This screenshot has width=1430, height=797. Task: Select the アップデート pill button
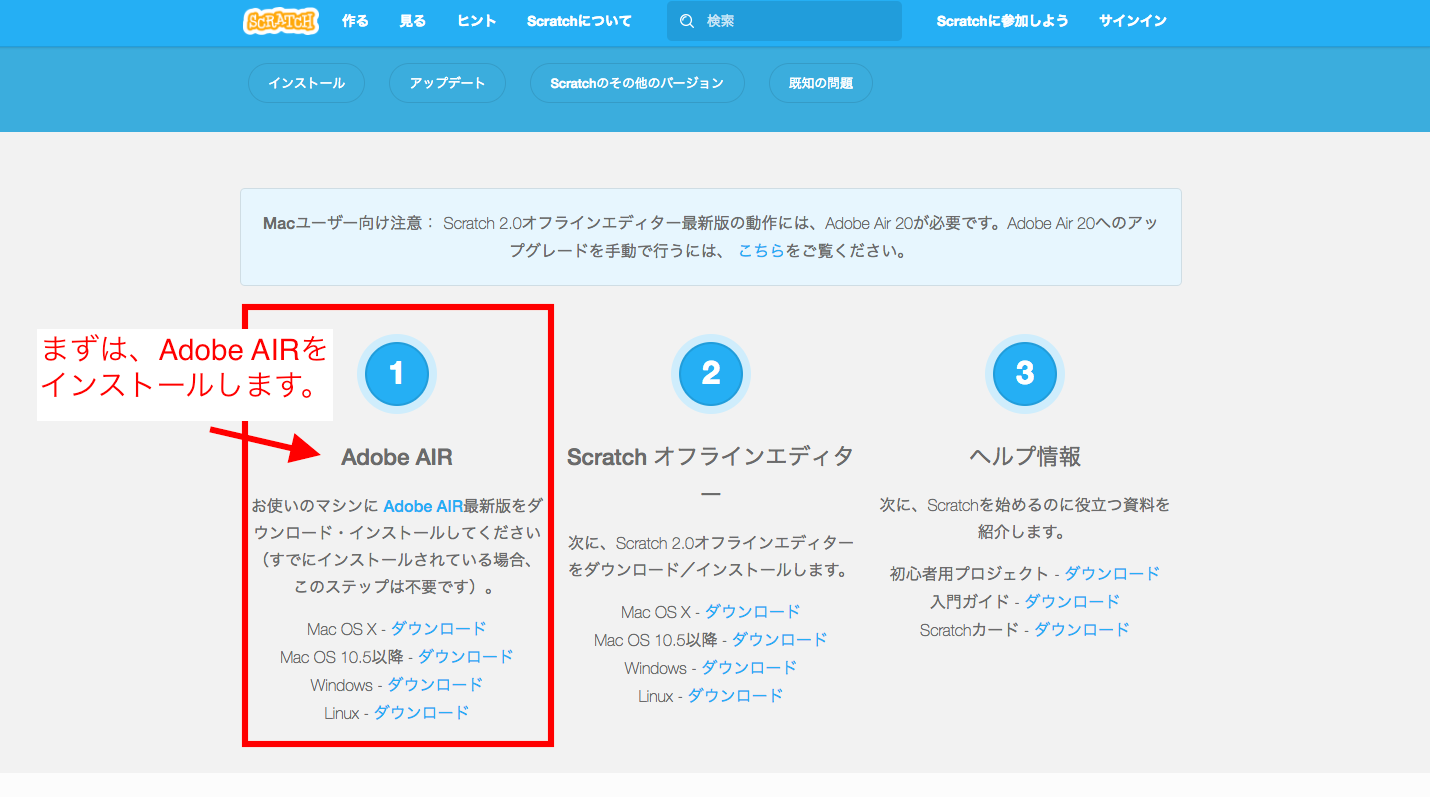coord(447,83)
